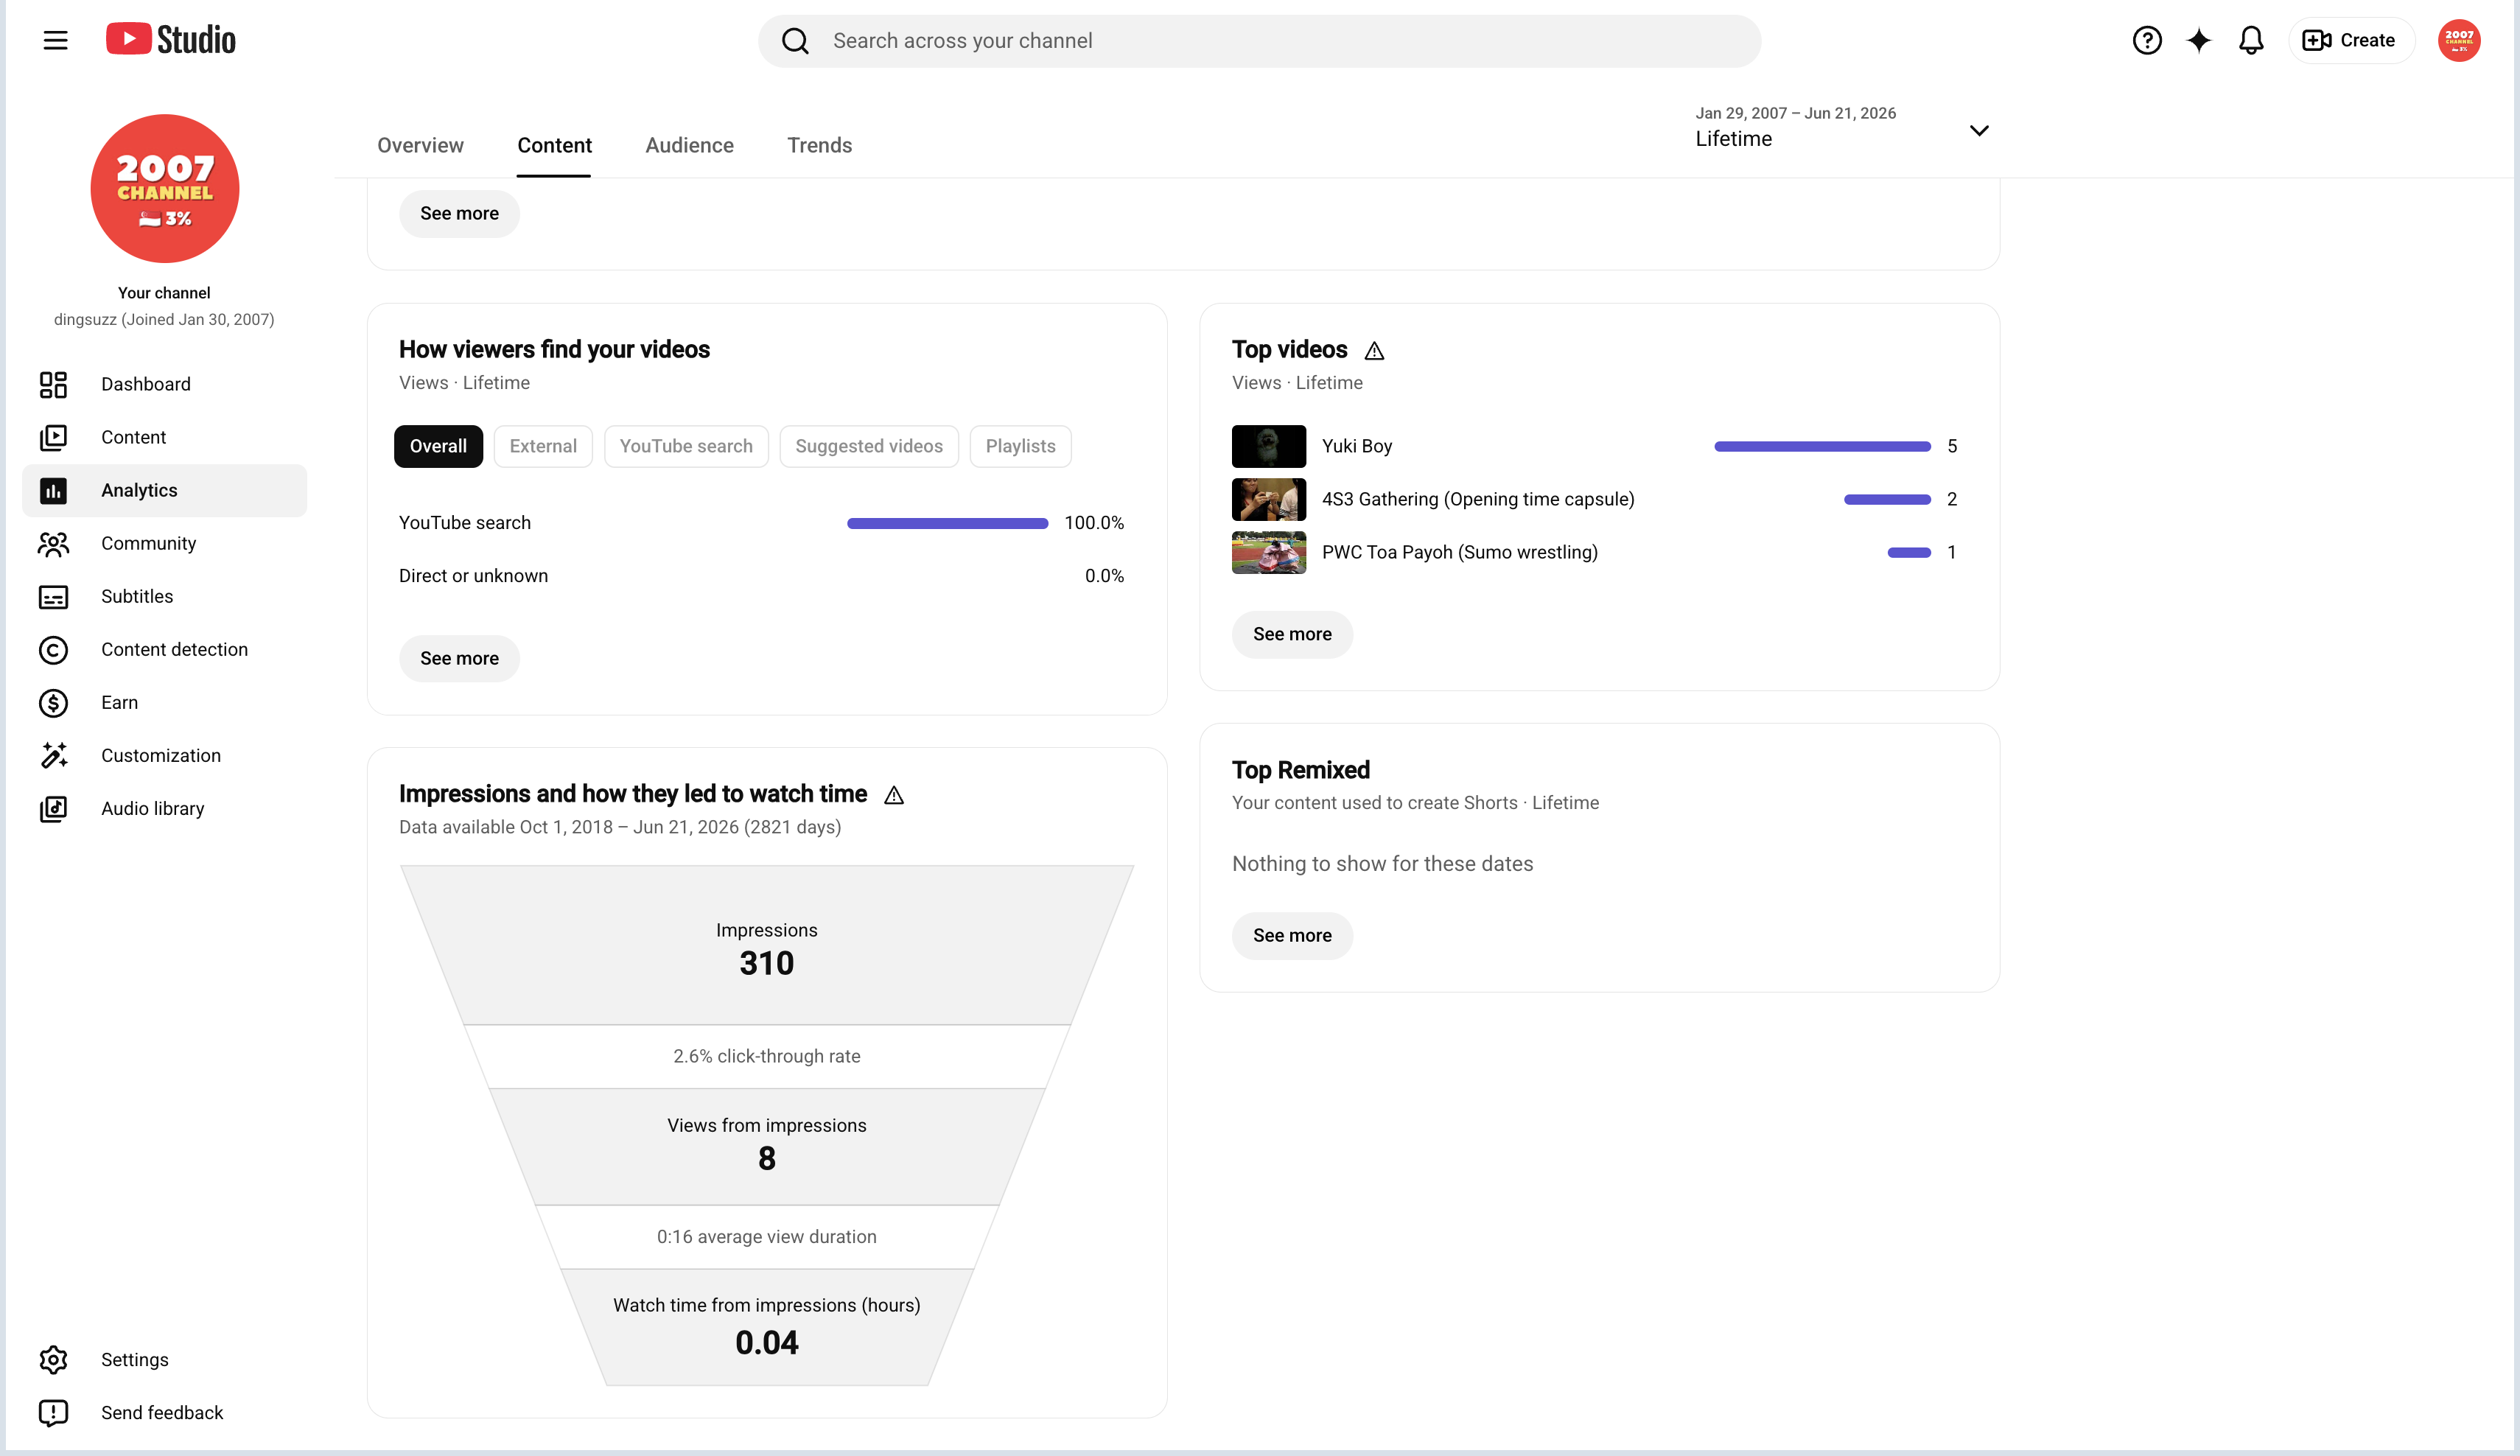Click the Send feedback icon

click(53, 1412)
